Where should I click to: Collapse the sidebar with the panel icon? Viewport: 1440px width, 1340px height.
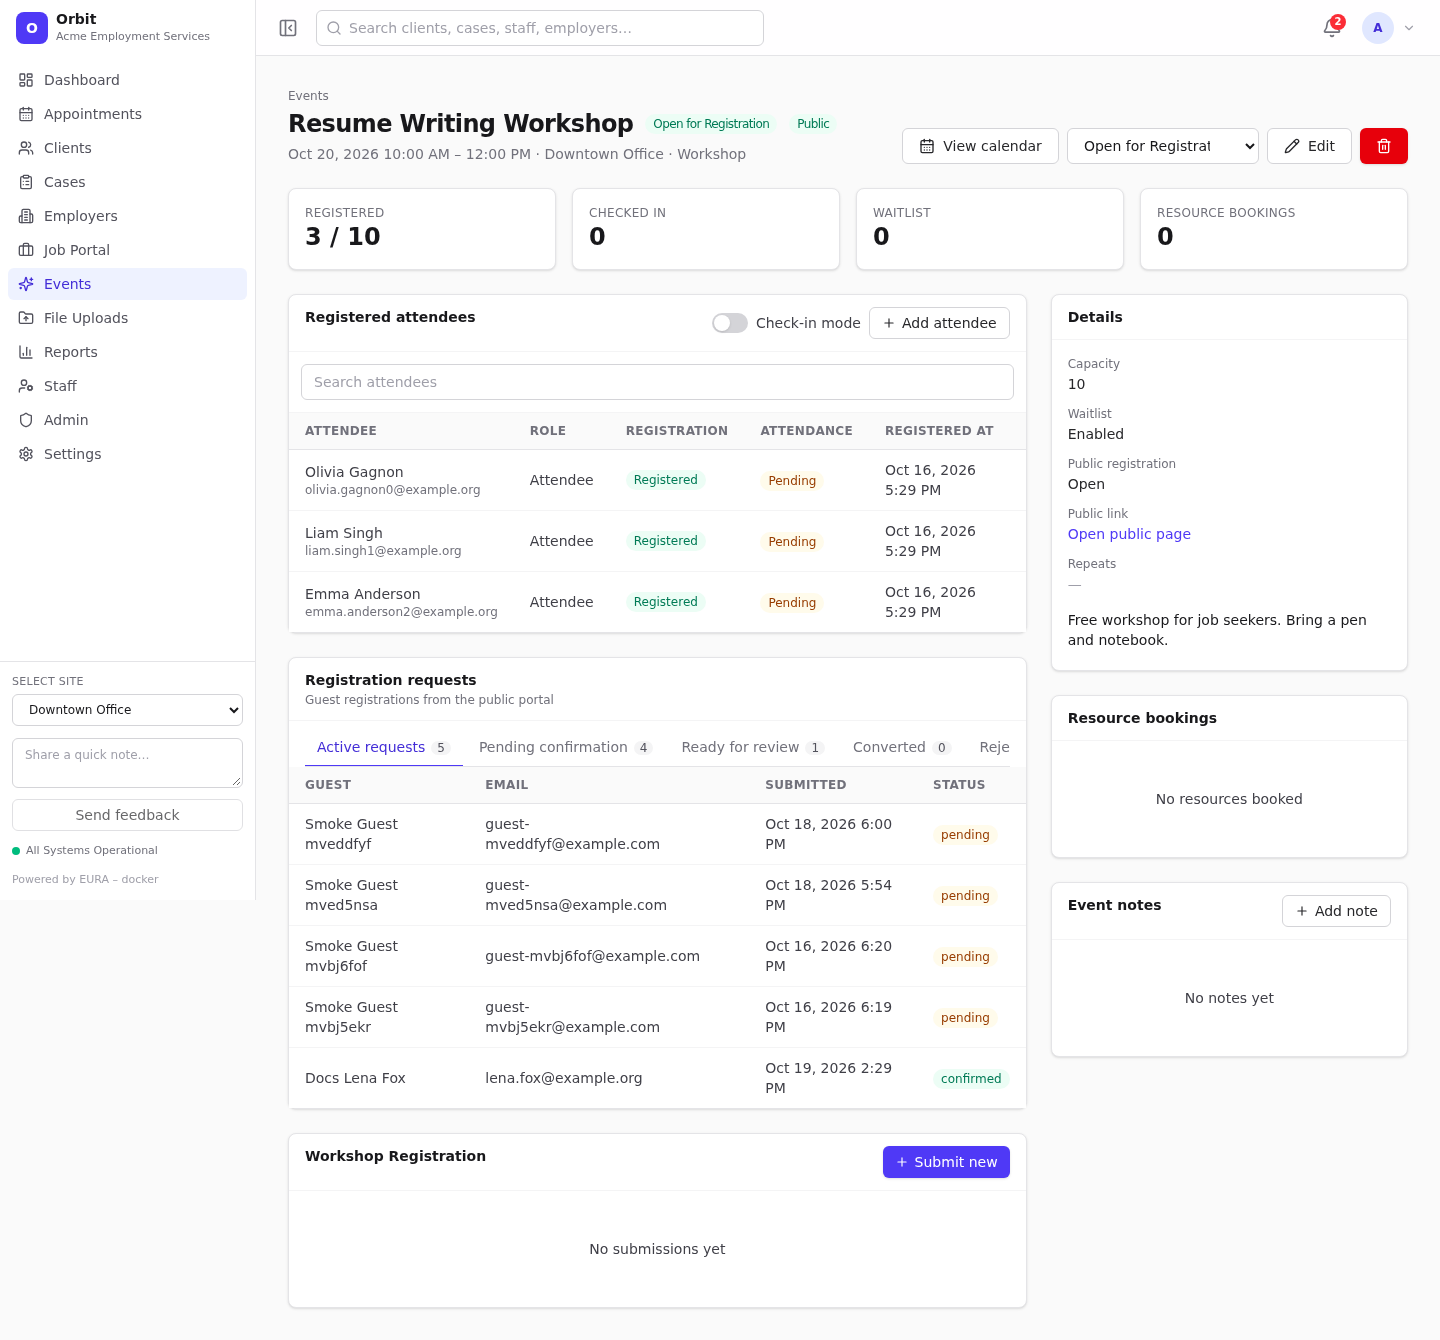coord(288,28)
